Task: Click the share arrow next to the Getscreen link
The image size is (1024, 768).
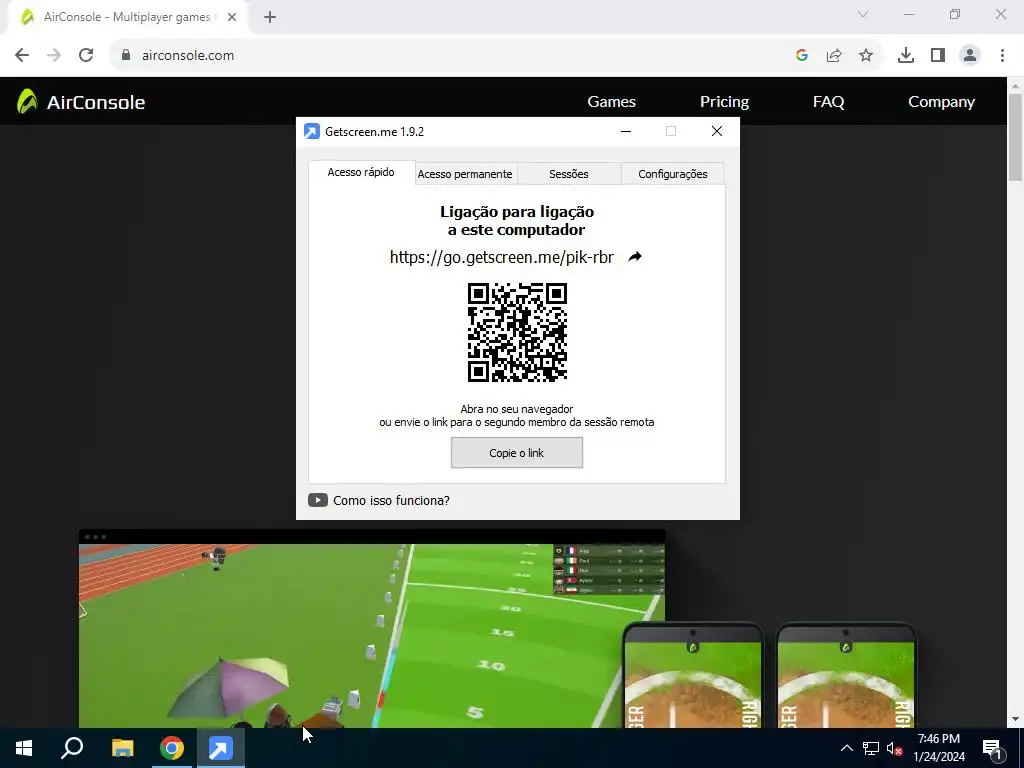Action: pos(635,257)
